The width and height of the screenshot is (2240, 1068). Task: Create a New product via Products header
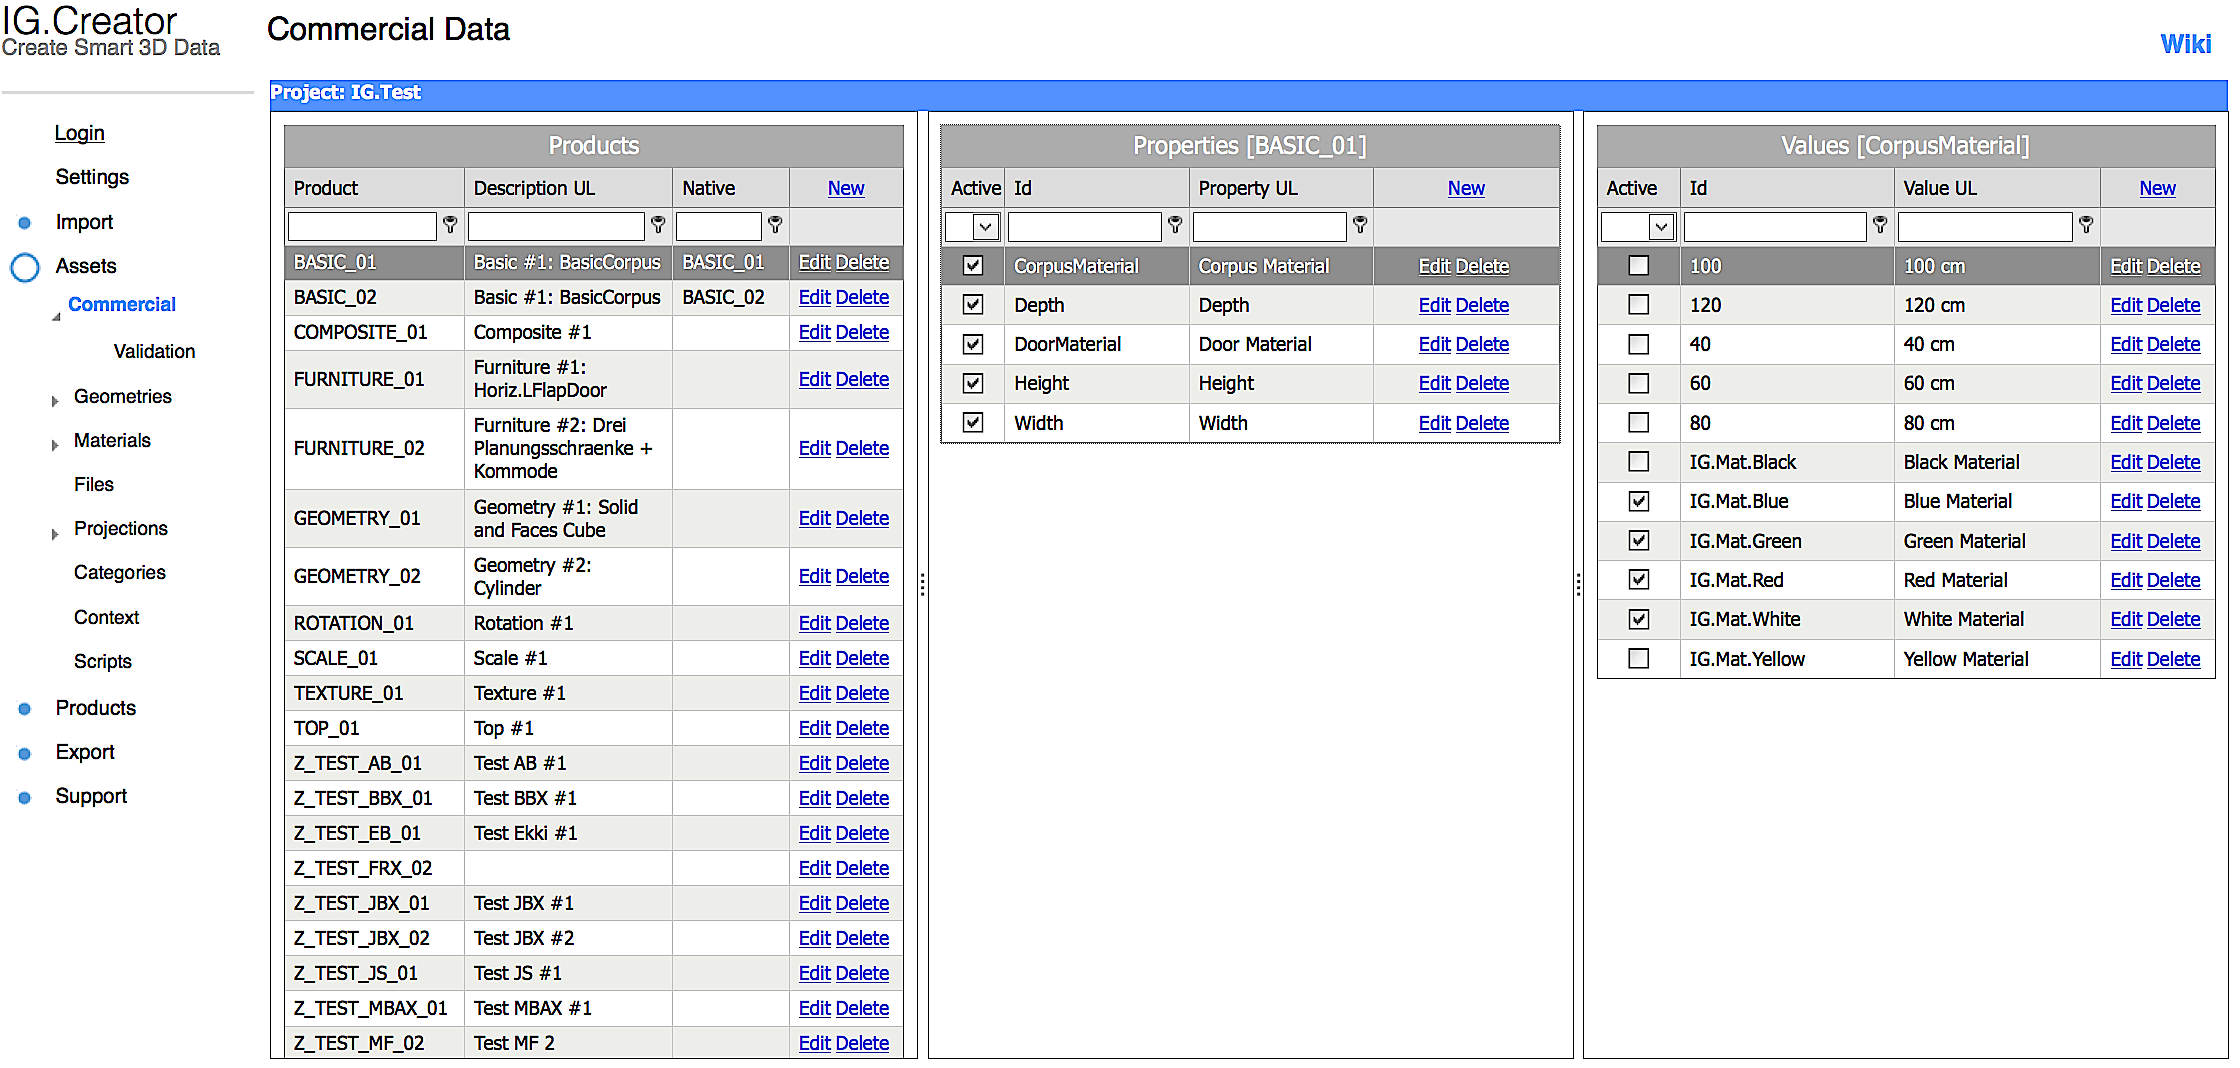[845, 188]
